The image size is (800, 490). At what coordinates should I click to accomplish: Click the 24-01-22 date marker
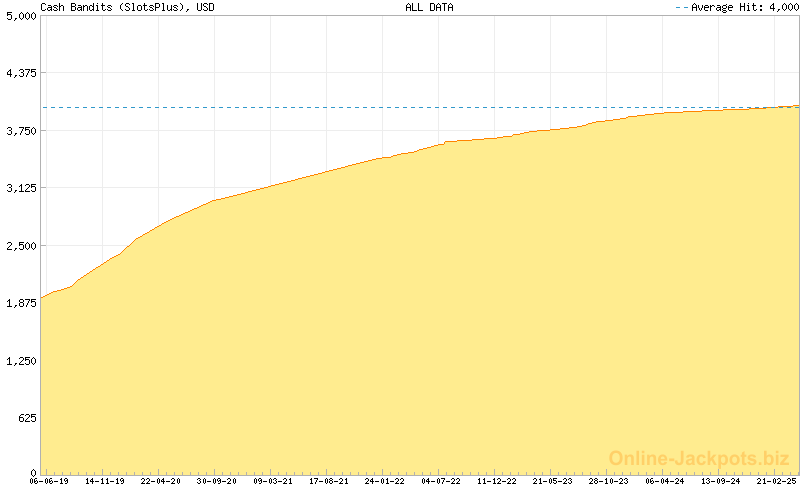pos(385,481)
